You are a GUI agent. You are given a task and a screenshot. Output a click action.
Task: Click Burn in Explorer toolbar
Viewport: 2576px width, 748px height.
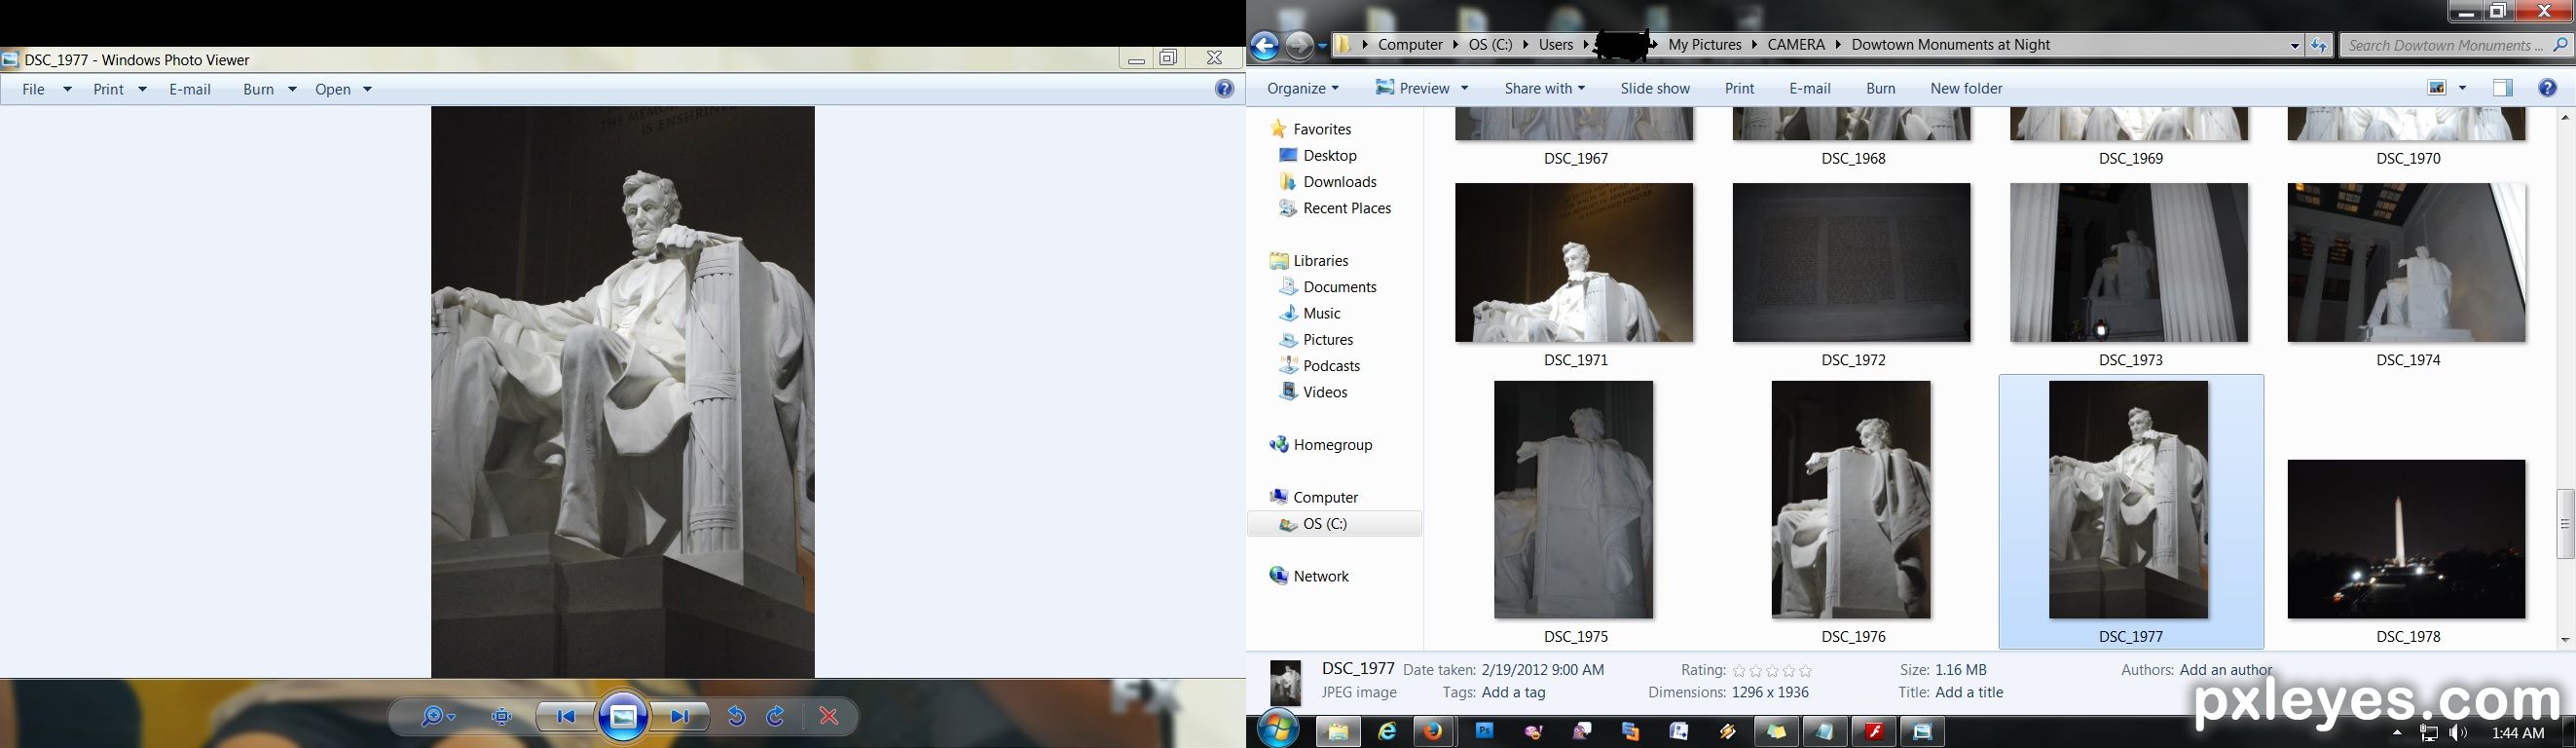pos(1880,88)
